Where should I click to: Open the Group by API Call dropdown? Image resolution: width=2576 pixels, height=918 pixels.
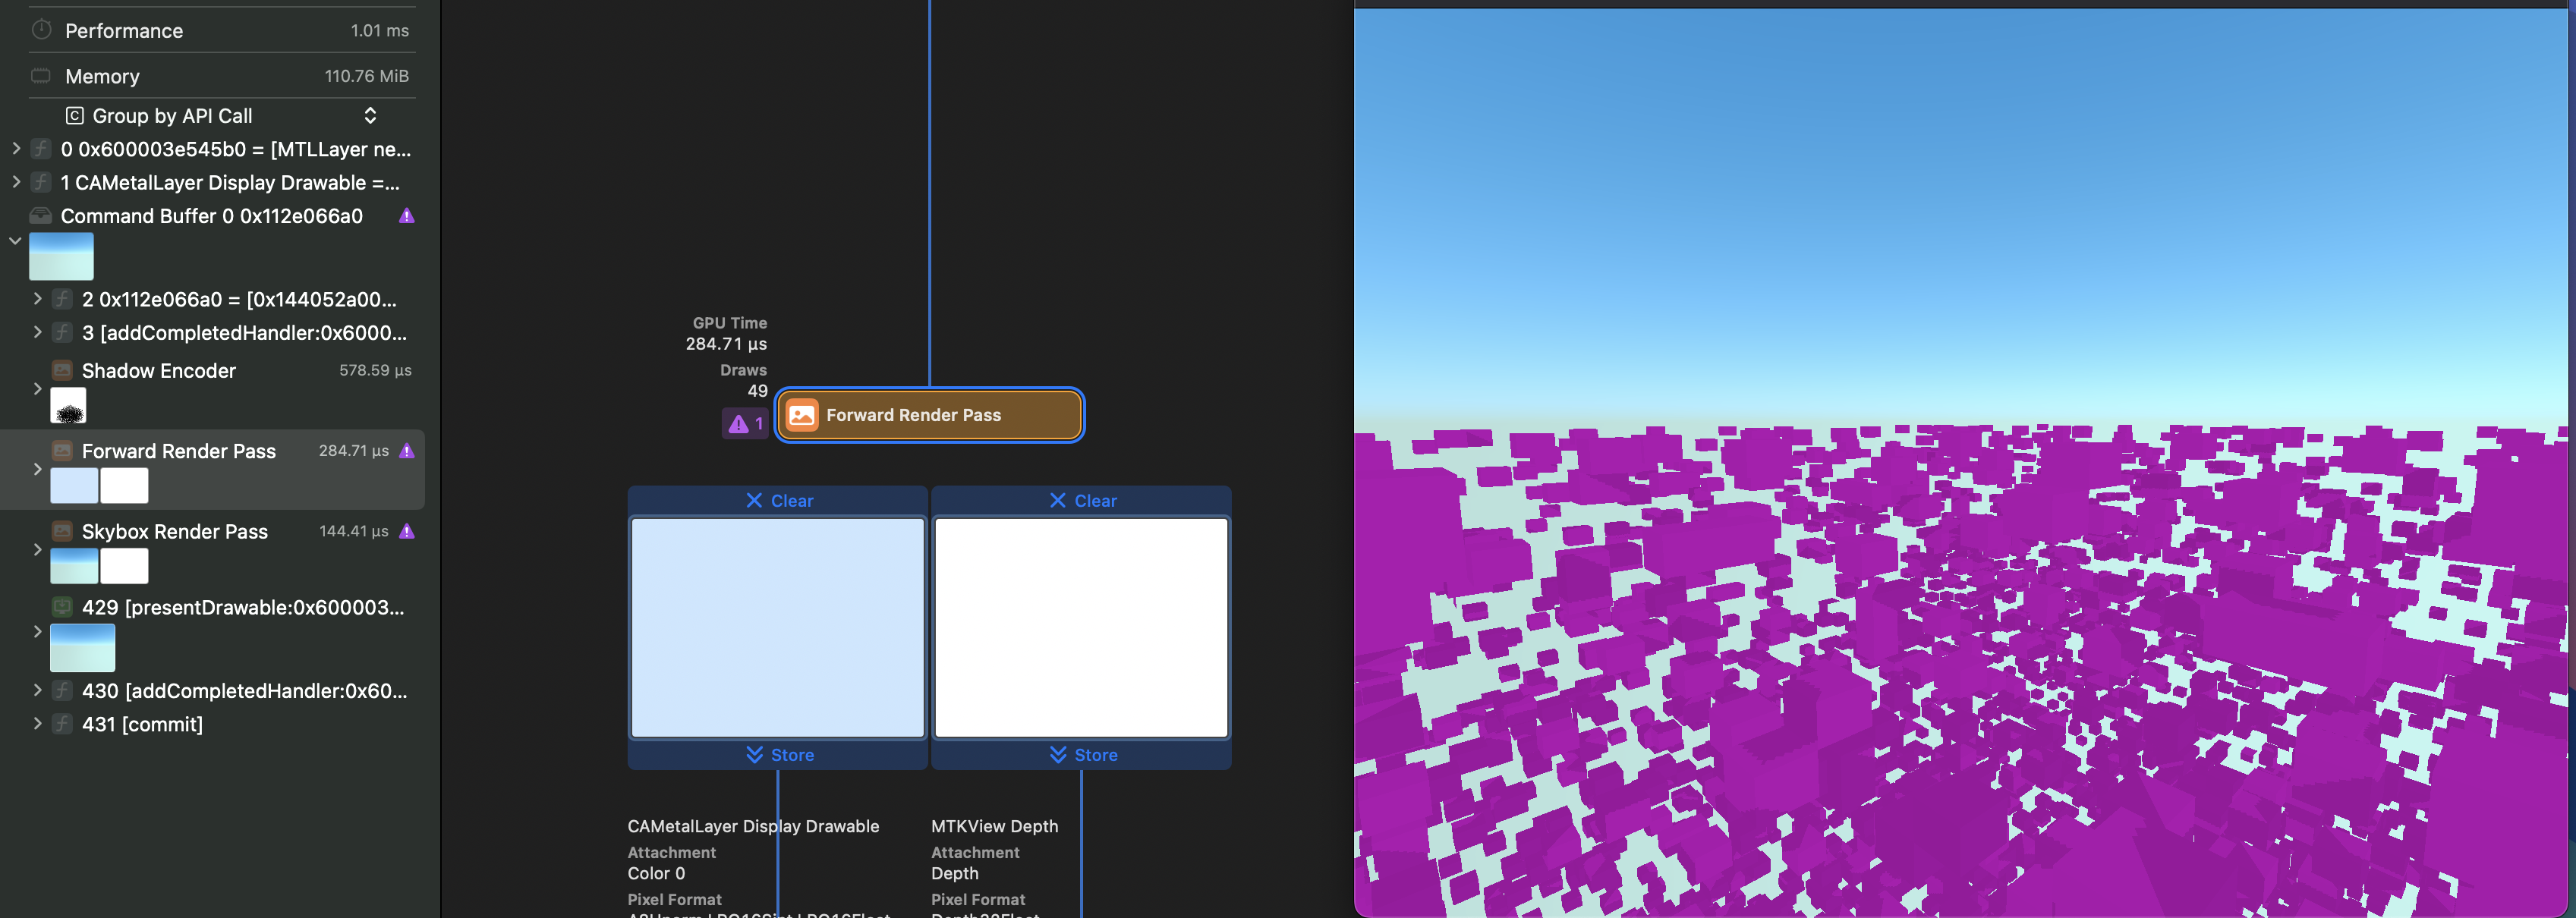click(221, 116)
